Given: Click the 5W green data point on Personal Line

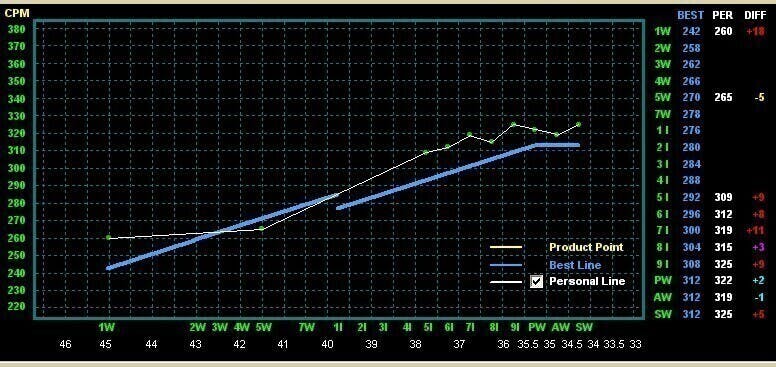Looking at the screenshot, I should pyautogui.click(x=262, y=229).
